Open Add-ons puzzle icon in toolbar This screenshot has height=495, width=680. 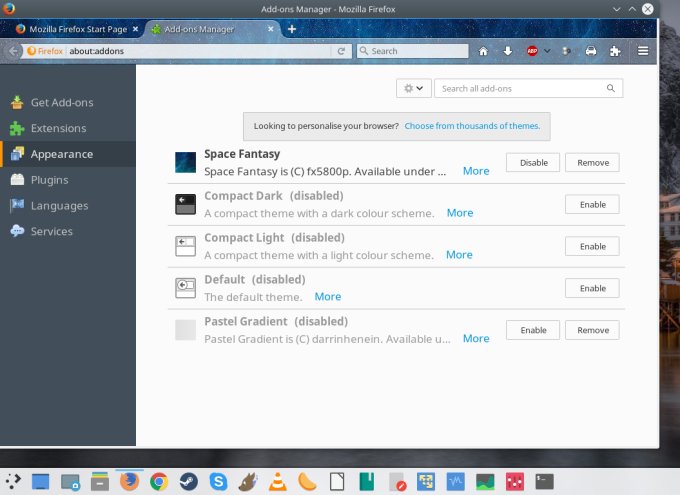615,51
